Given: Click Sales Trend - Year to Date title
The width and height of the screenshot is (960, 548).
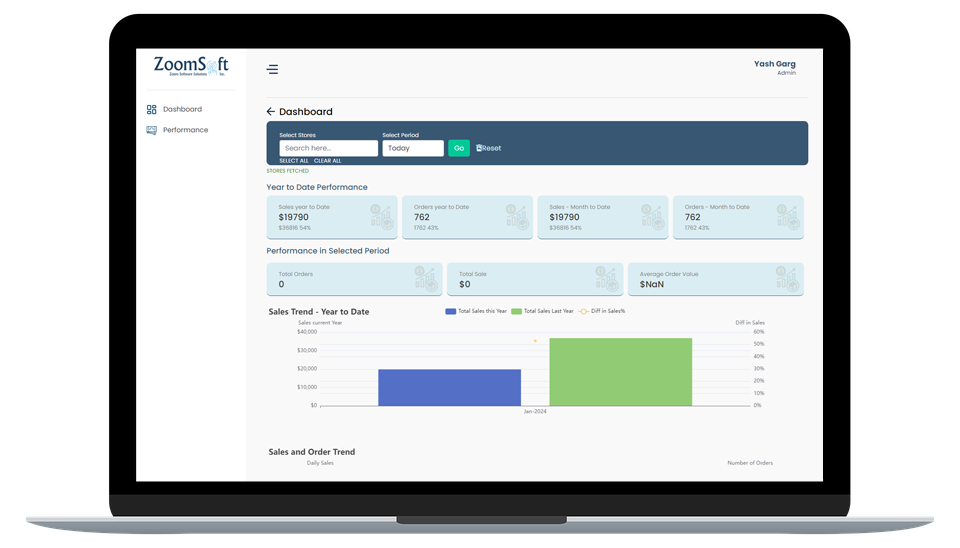Looking at the screenshot, I should [x=319, y=312].
